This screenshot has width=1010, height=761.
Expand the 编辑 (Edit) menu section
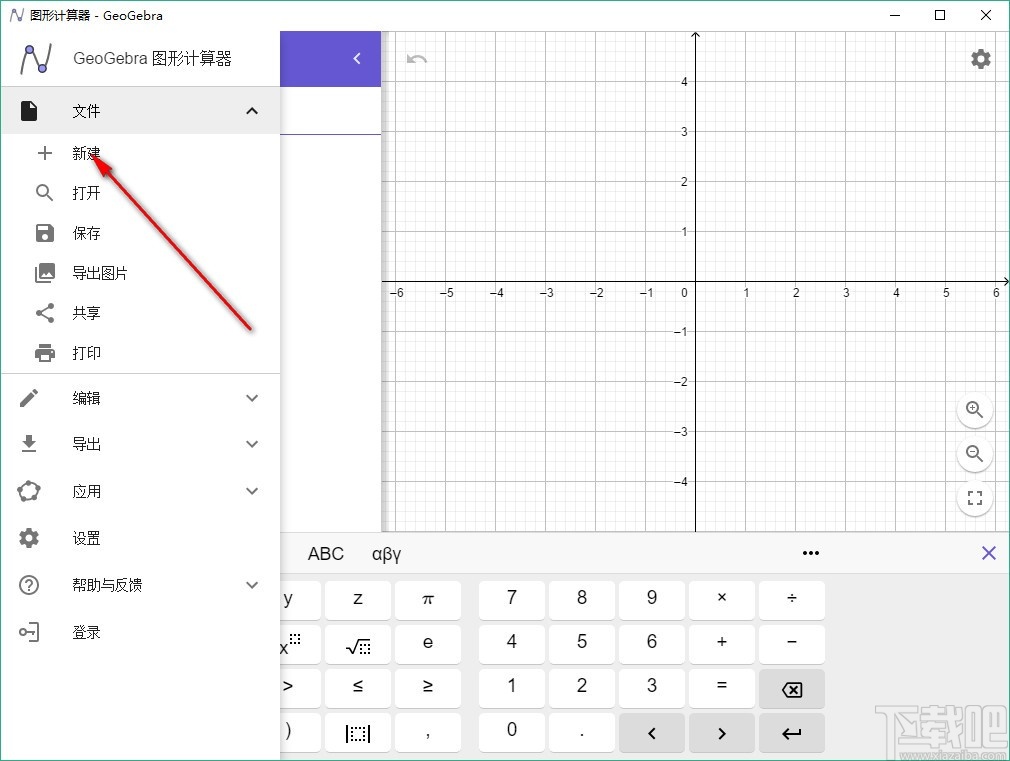[x=252, y=398]
